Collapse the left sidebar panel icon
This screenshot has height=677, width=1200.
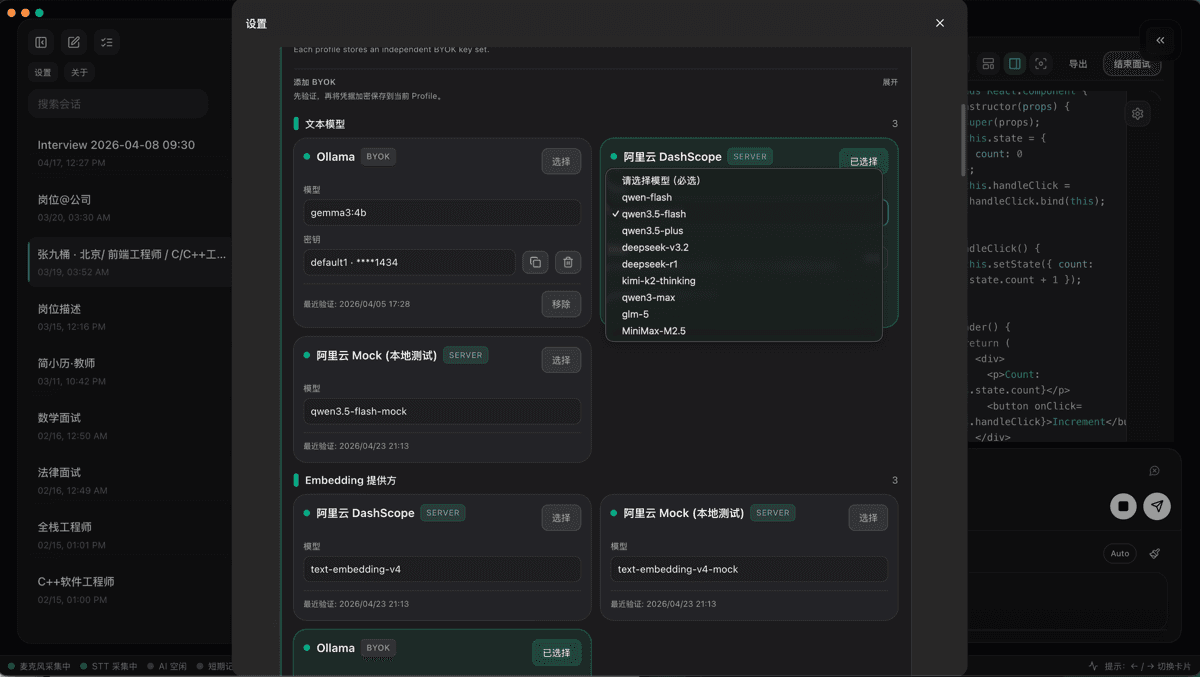41,42
